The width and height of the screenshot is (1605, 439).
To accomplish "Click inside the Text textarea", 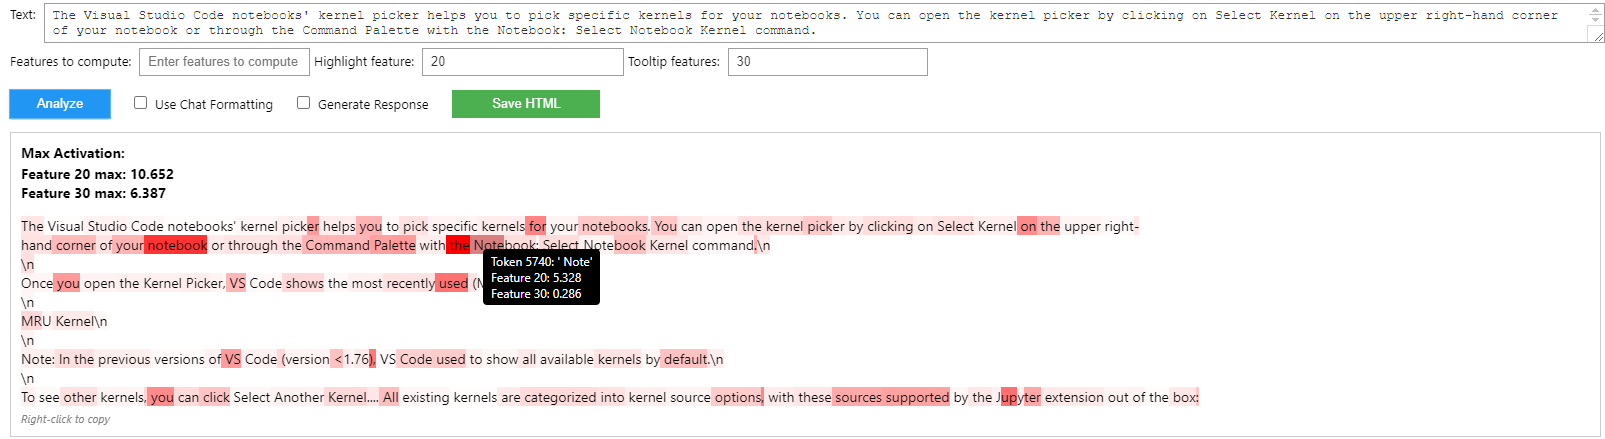I will pos(800,23).
